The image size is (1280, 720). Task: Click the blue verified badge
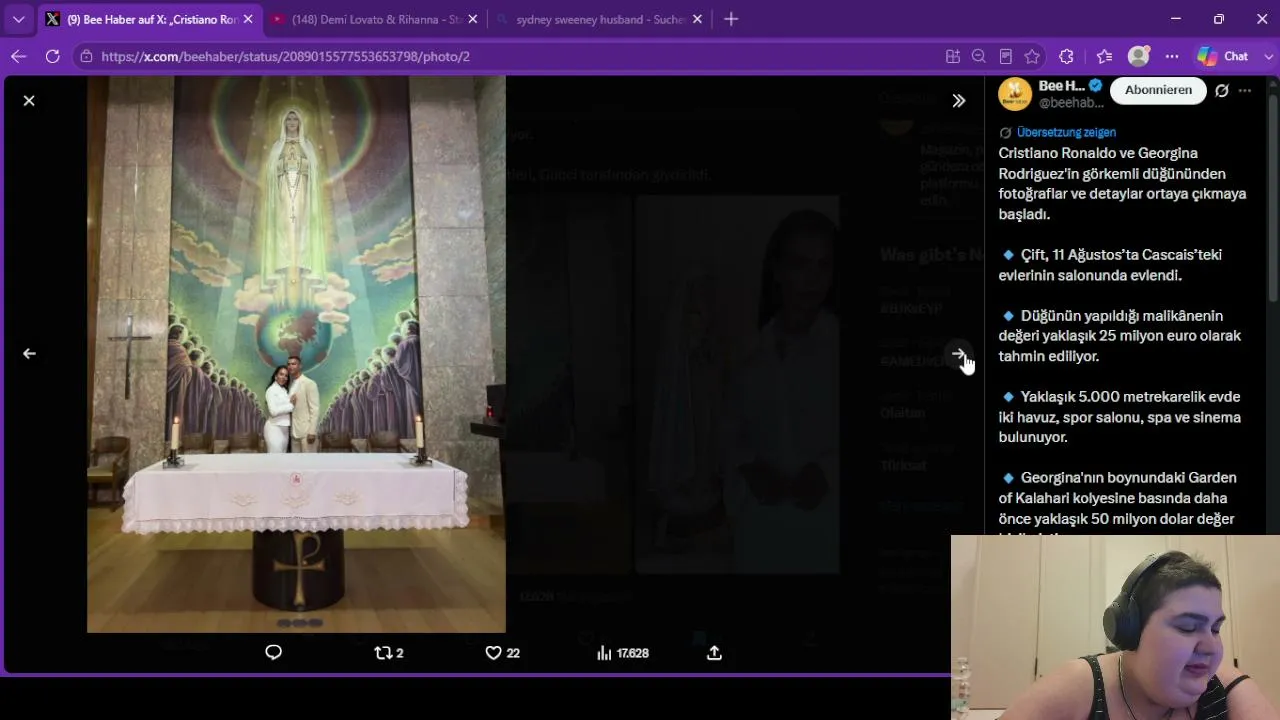[1096, 86]
